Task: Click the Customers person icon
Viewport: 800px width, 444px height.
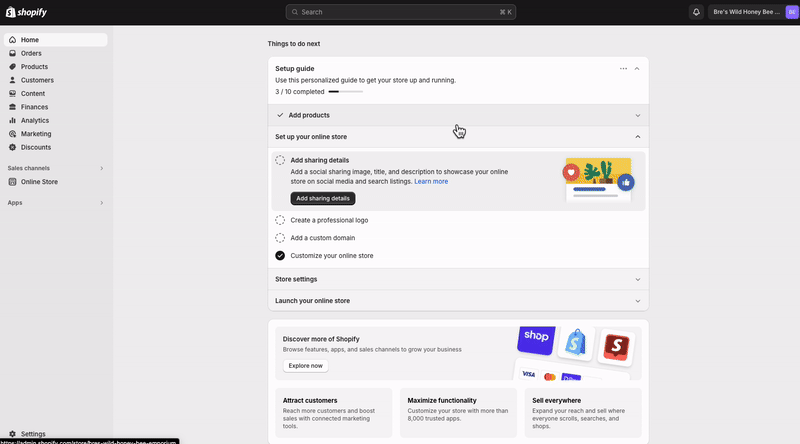Action: point(12,80)
